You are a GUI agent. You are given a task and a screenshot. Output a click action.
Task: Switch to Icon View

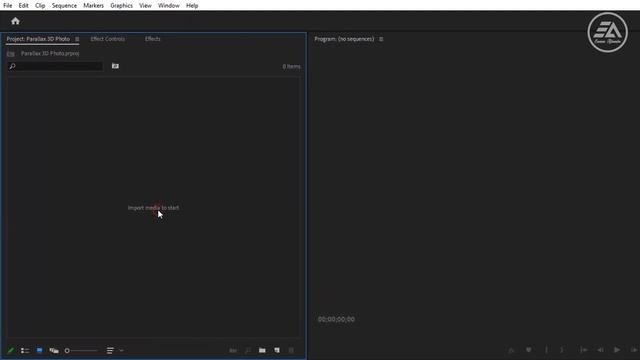point(39,350)
